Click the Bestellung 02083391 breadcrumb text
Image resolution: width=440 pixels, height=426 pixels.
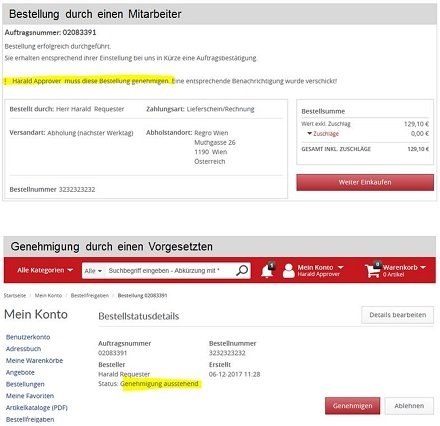[x=142, y=295]
